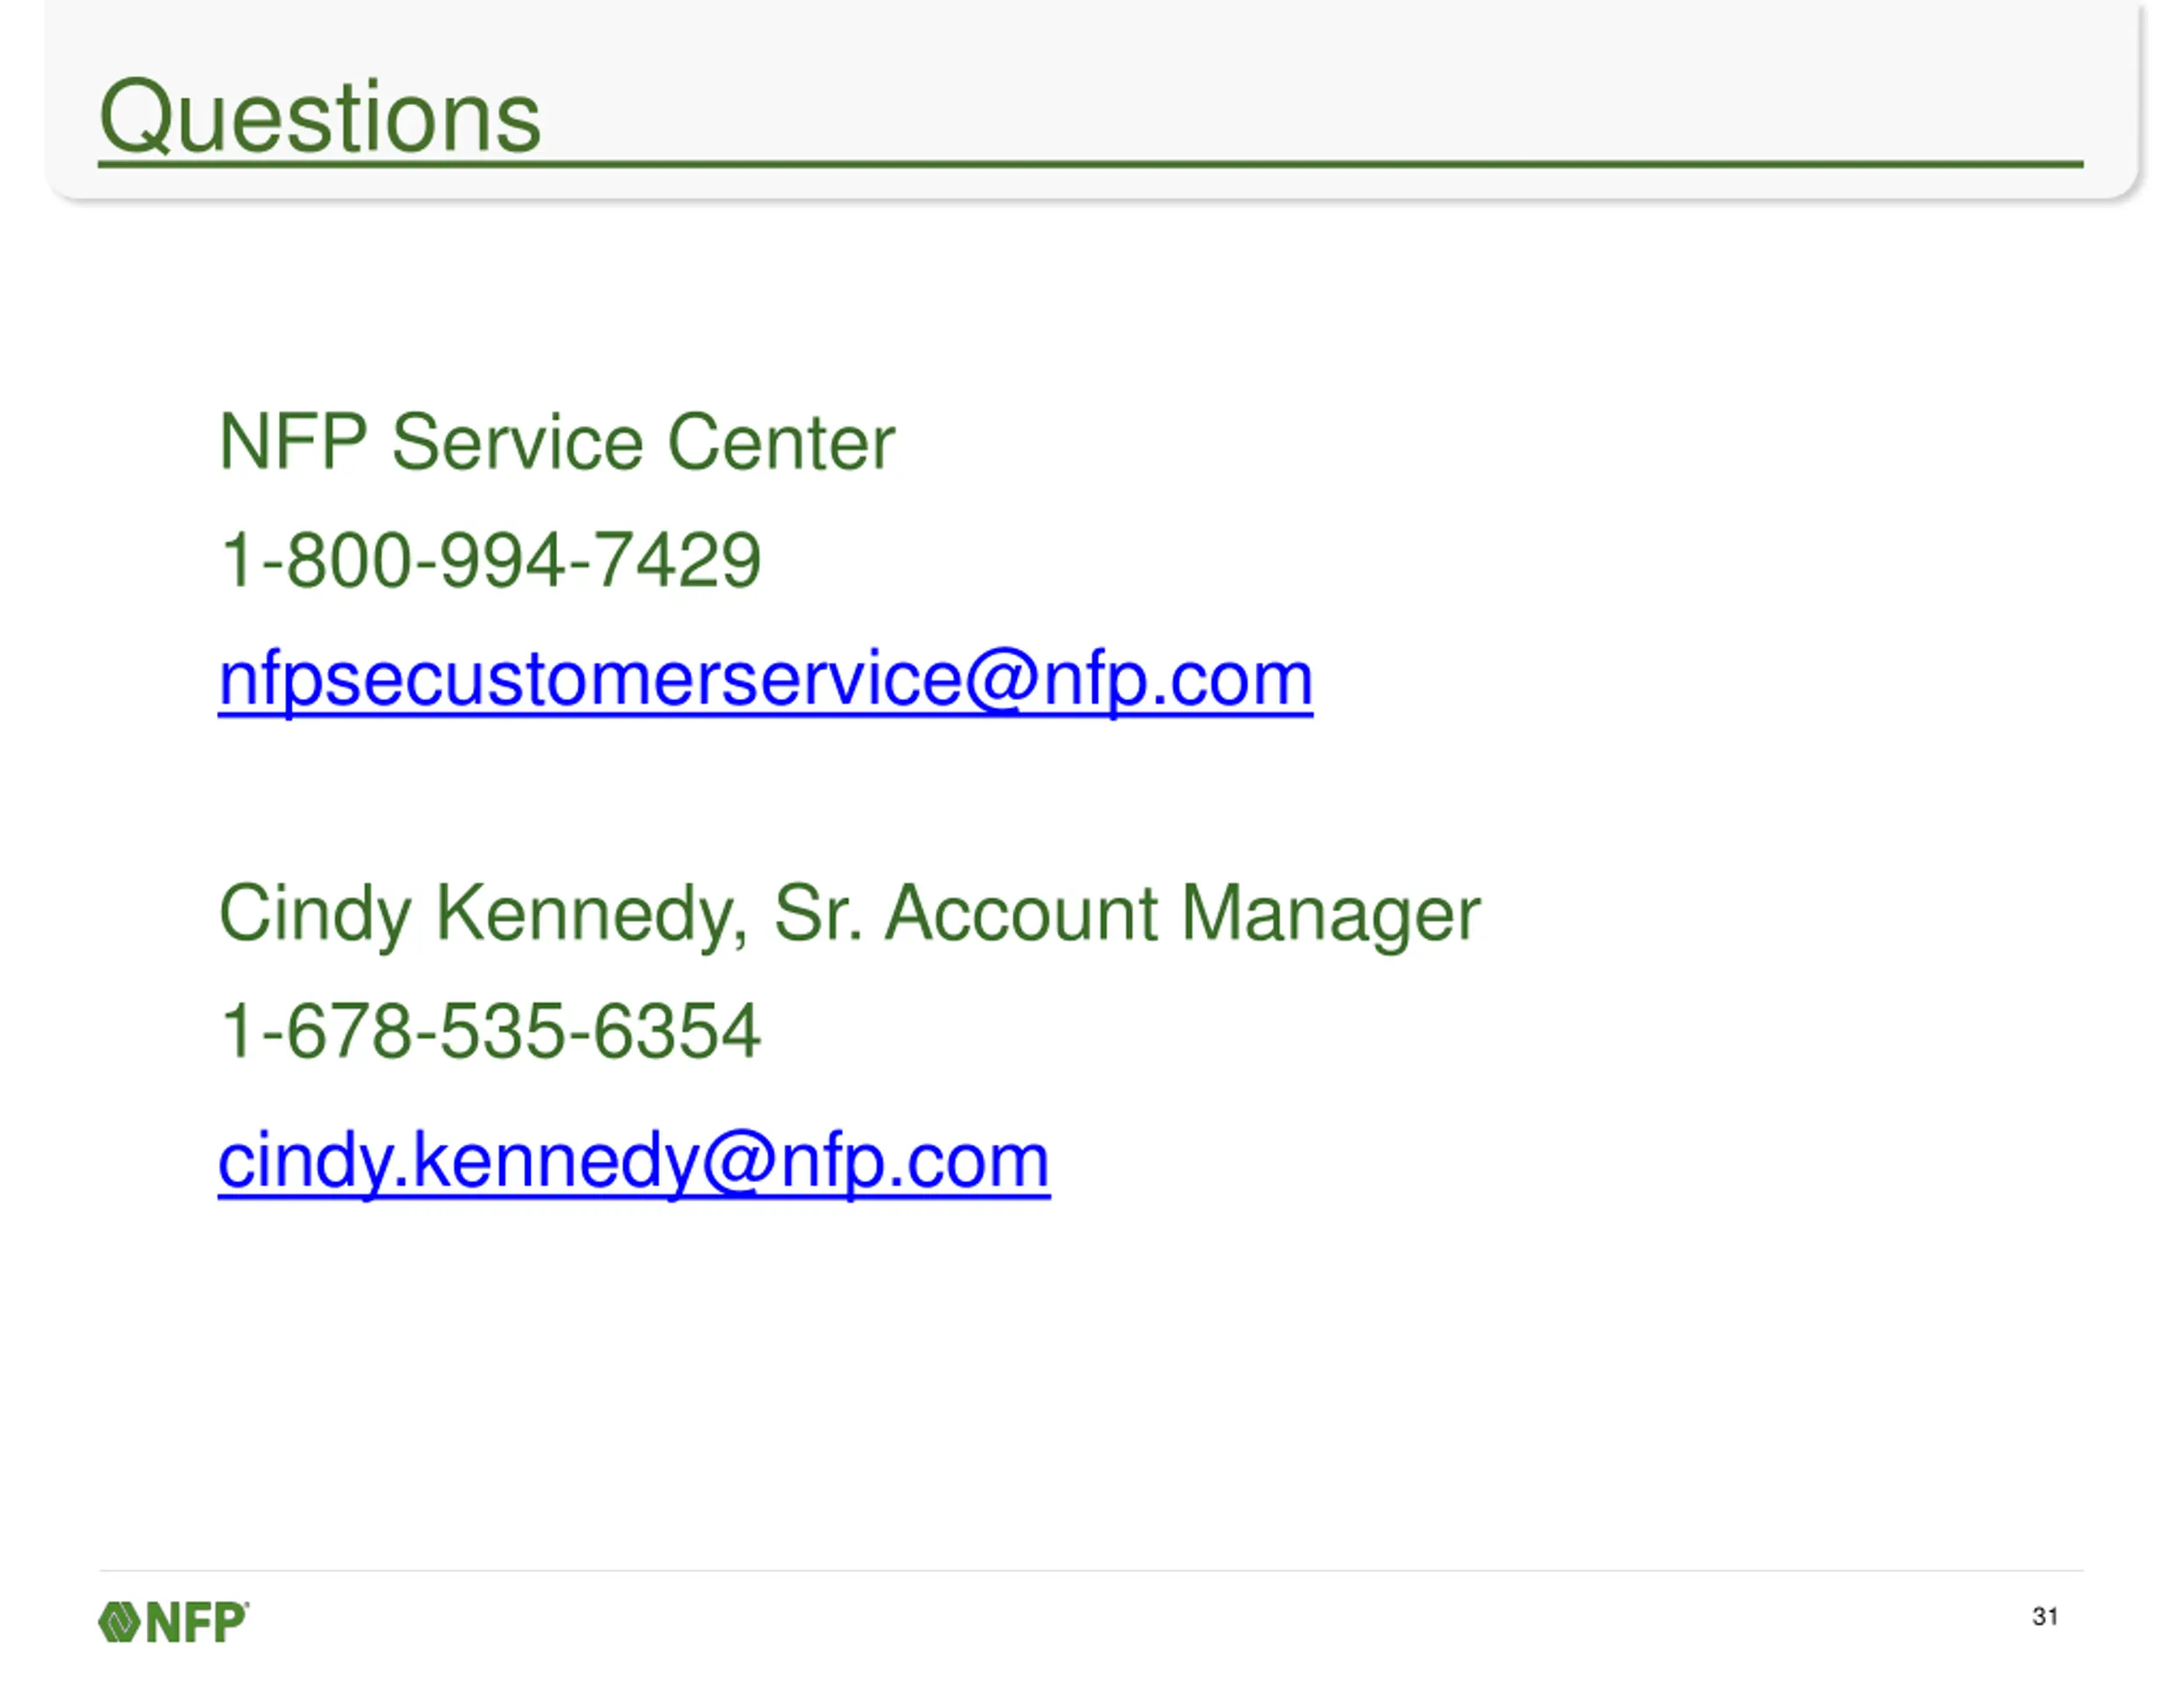Click the name Cindy Kennedy
The width and height of the screenshot is (2184, 1687).
point(481,914)
